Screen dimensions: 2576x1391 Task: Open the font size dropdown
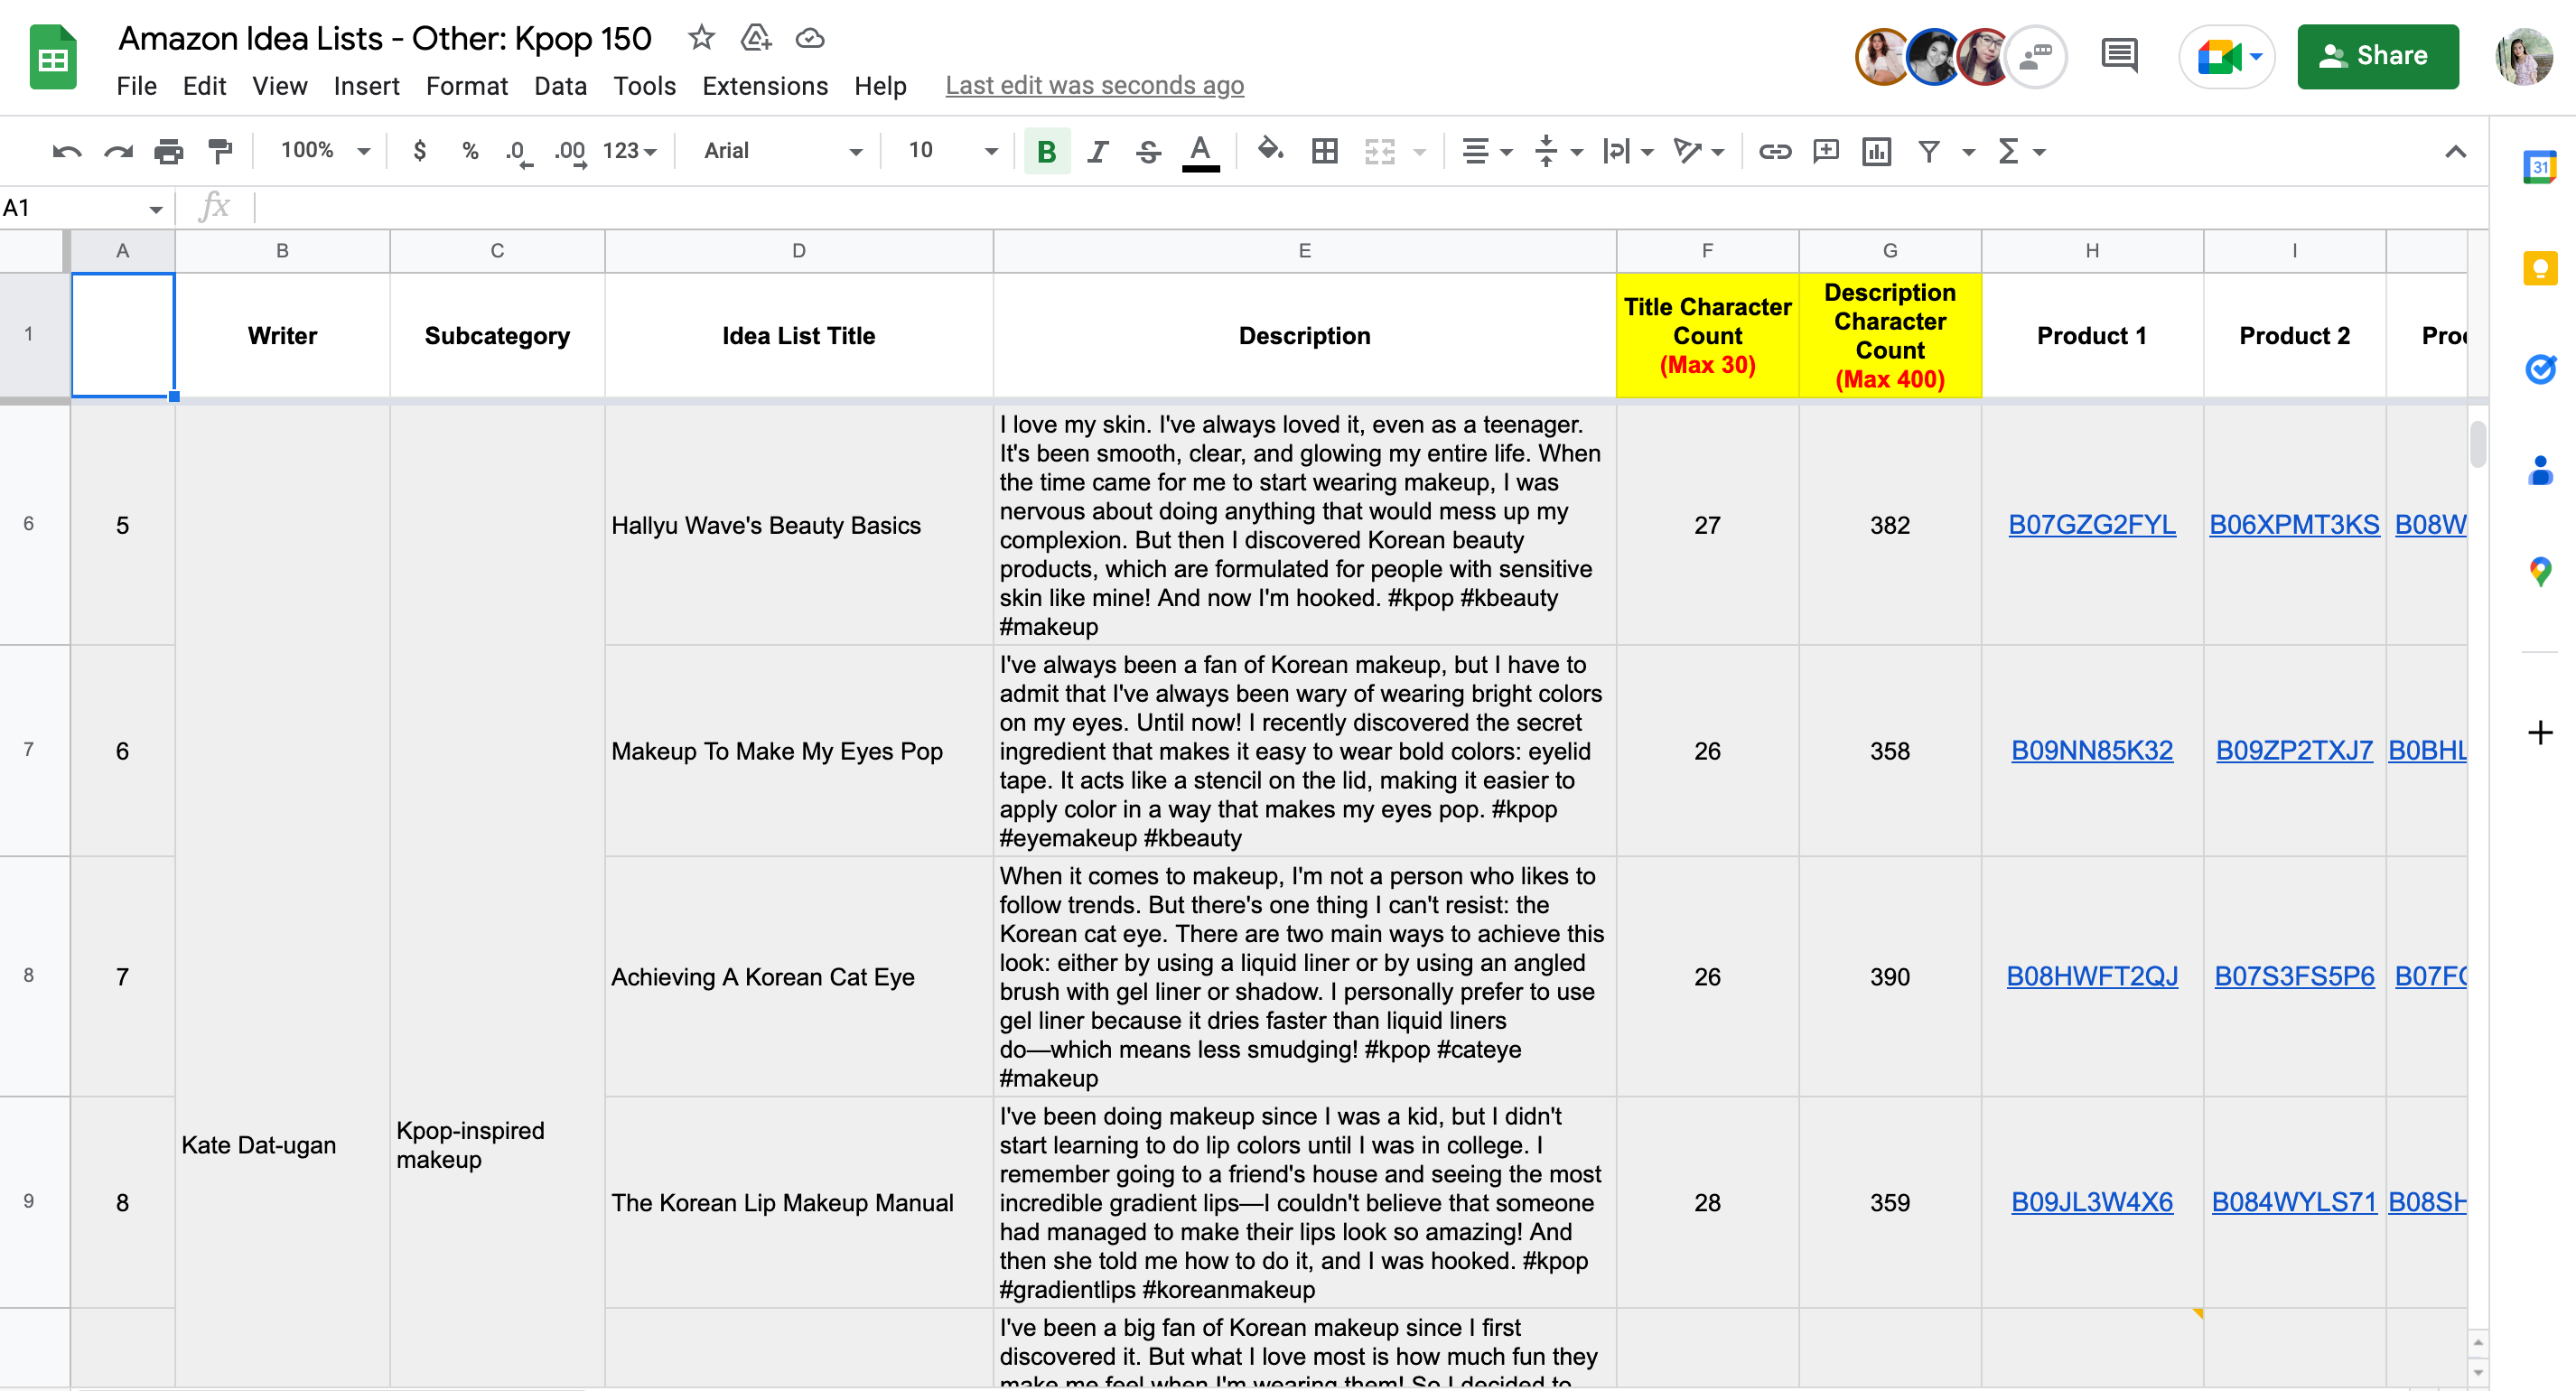point(951,151)
